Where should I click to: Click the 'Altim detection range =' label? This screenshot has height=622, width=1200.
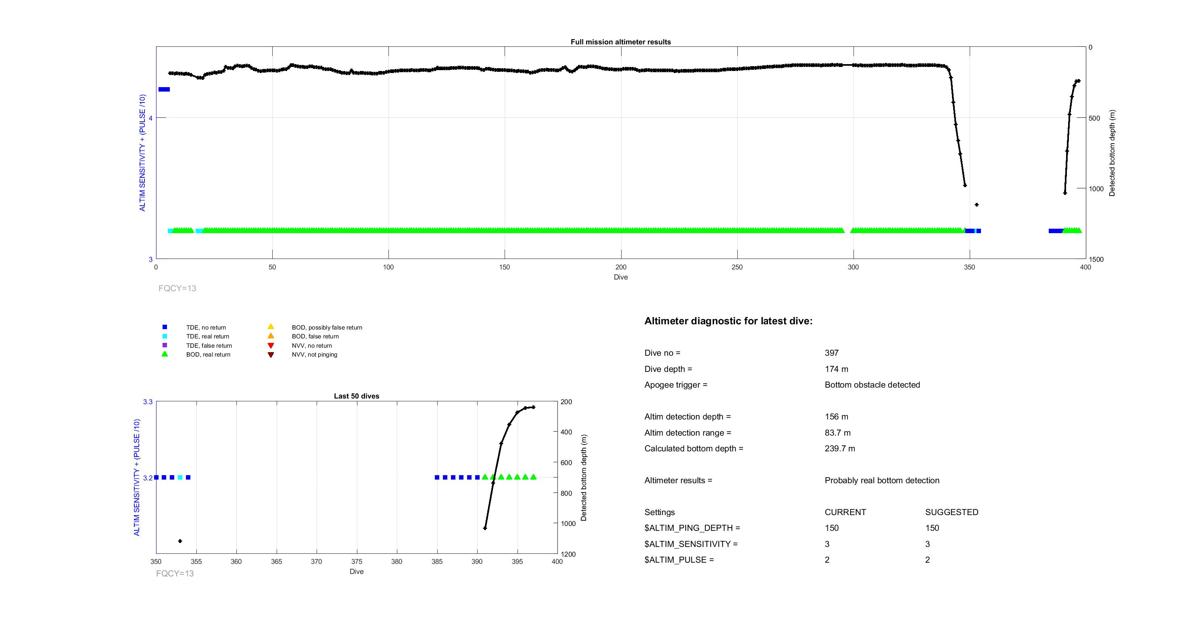point(688,433)
